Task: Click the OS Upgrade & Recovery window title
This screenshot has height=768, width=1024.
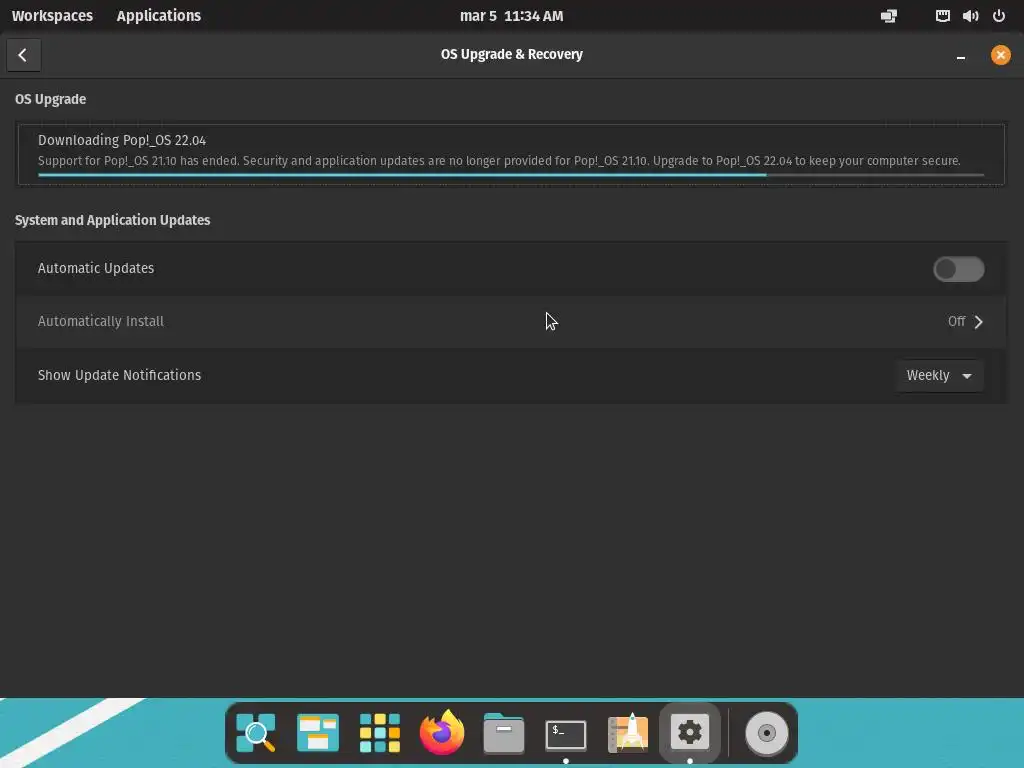Action: 512,54
